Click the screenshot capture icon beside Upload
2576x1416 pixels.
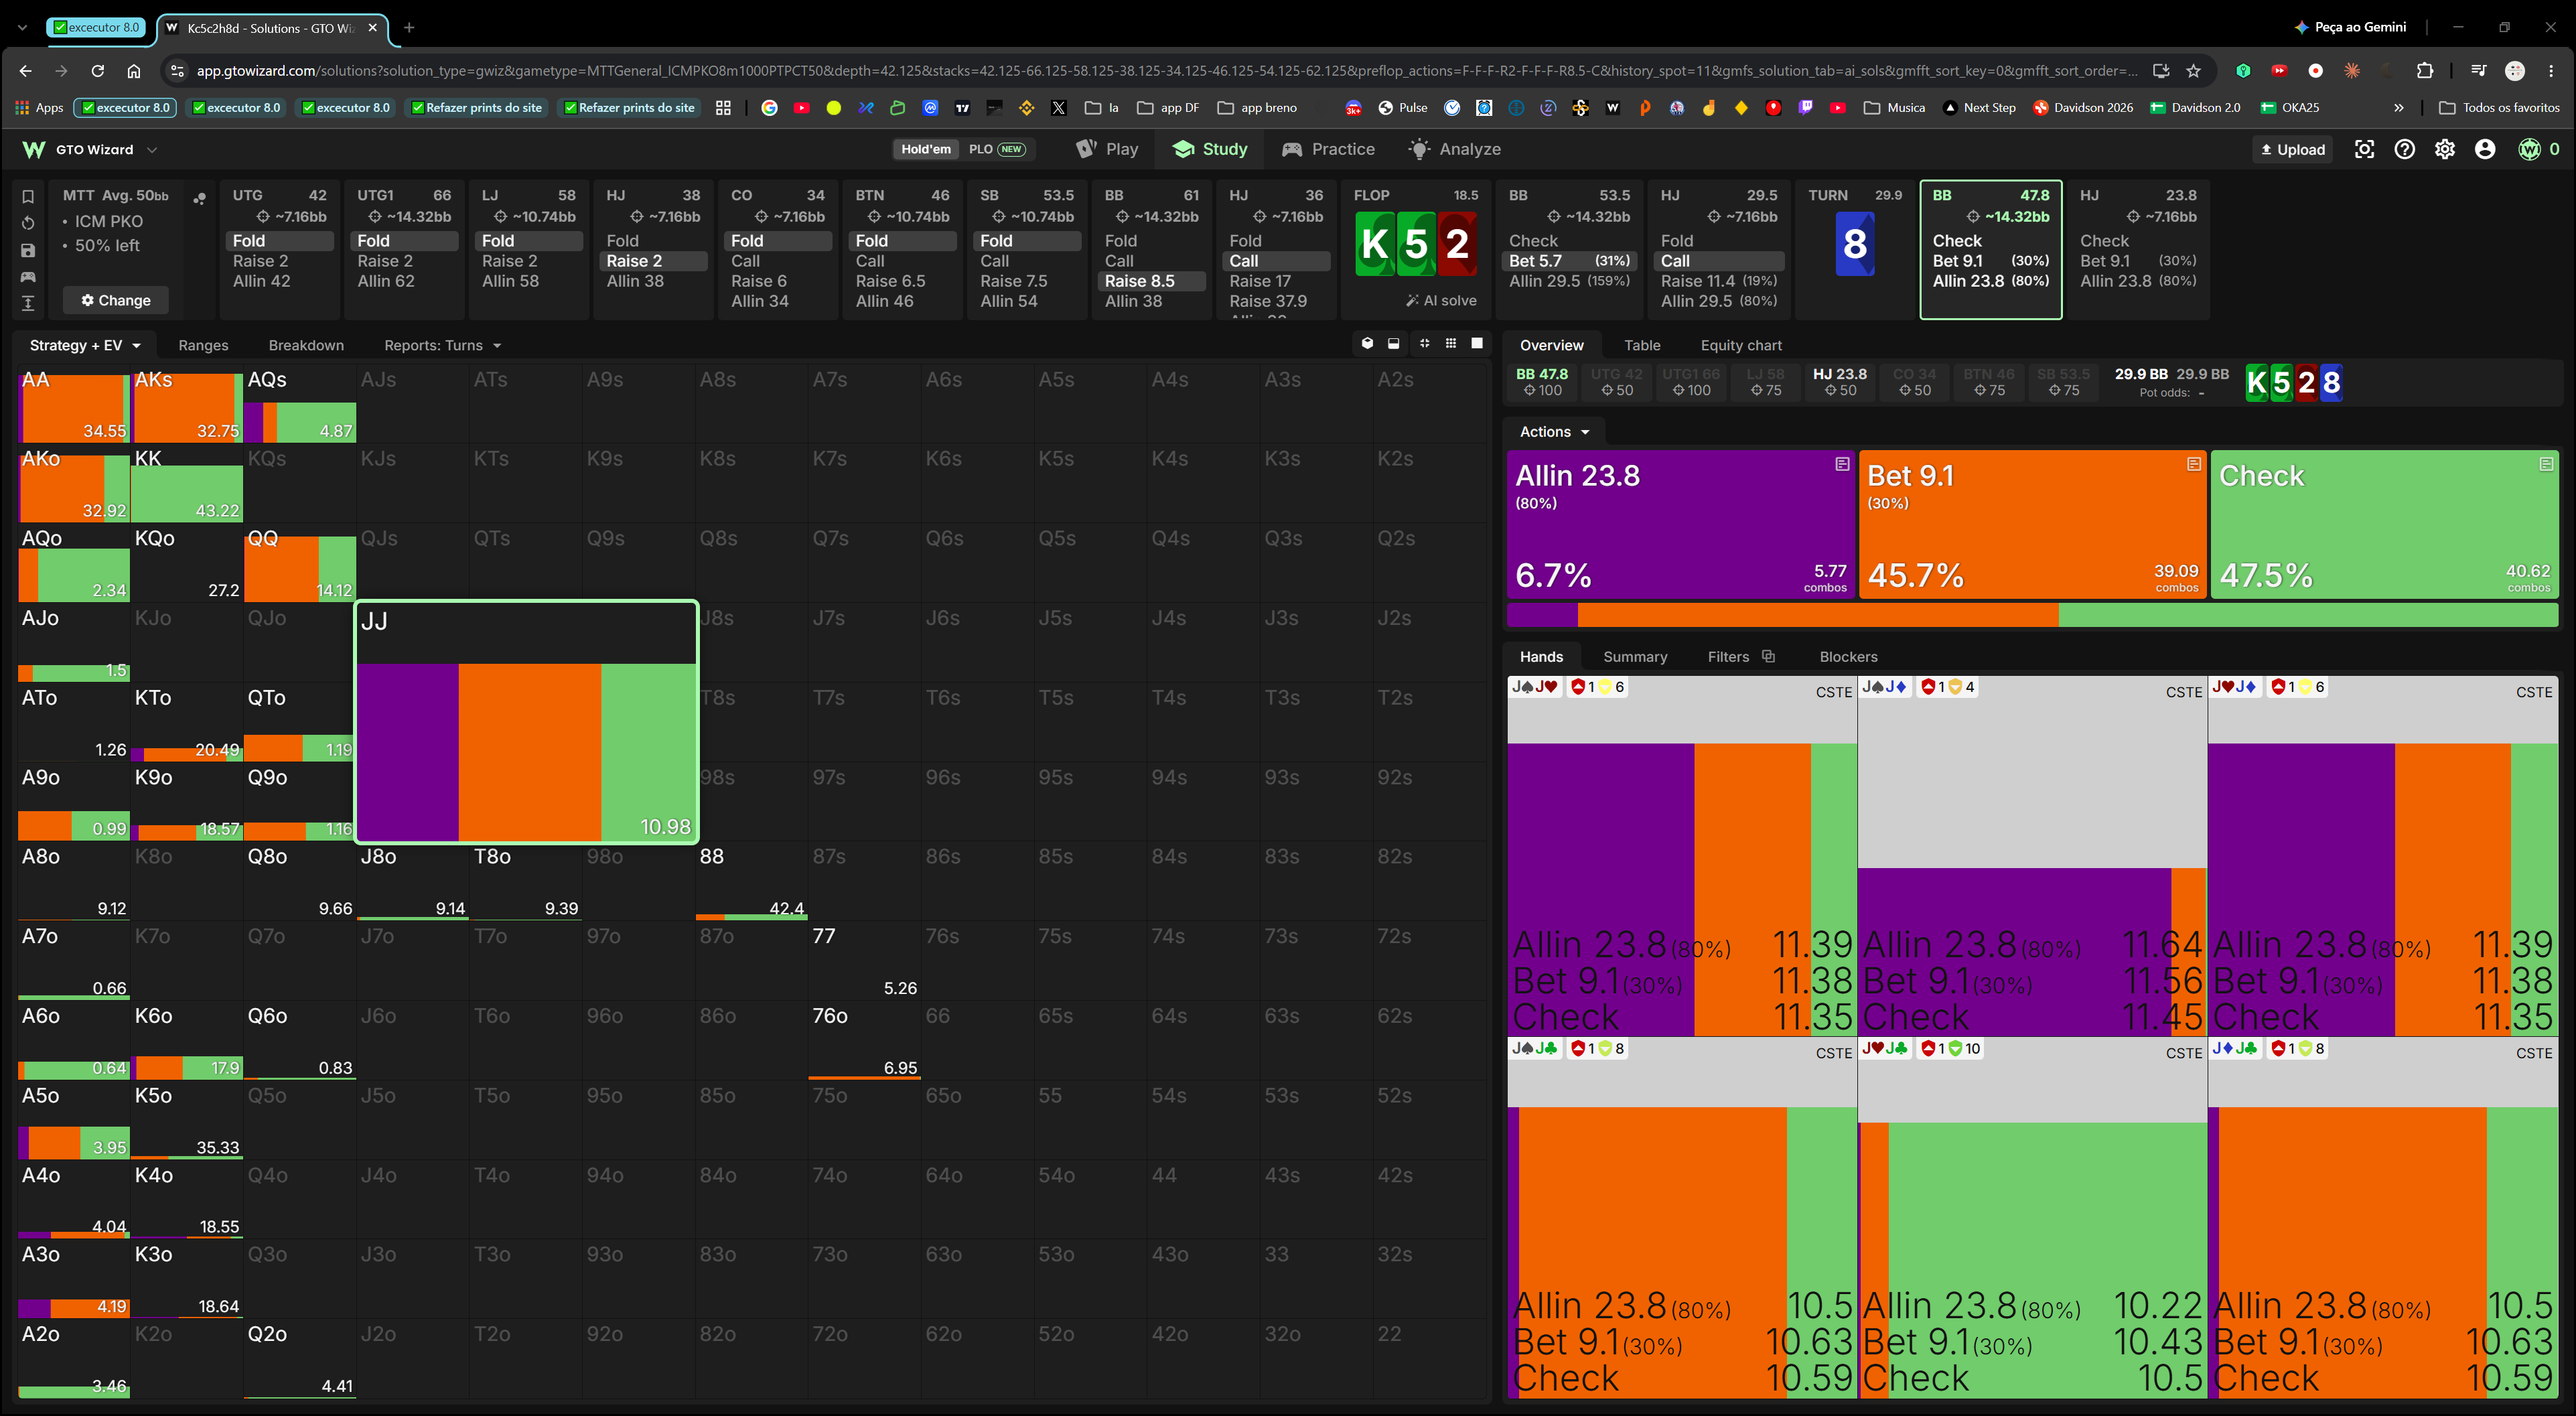click(2364, 149)
